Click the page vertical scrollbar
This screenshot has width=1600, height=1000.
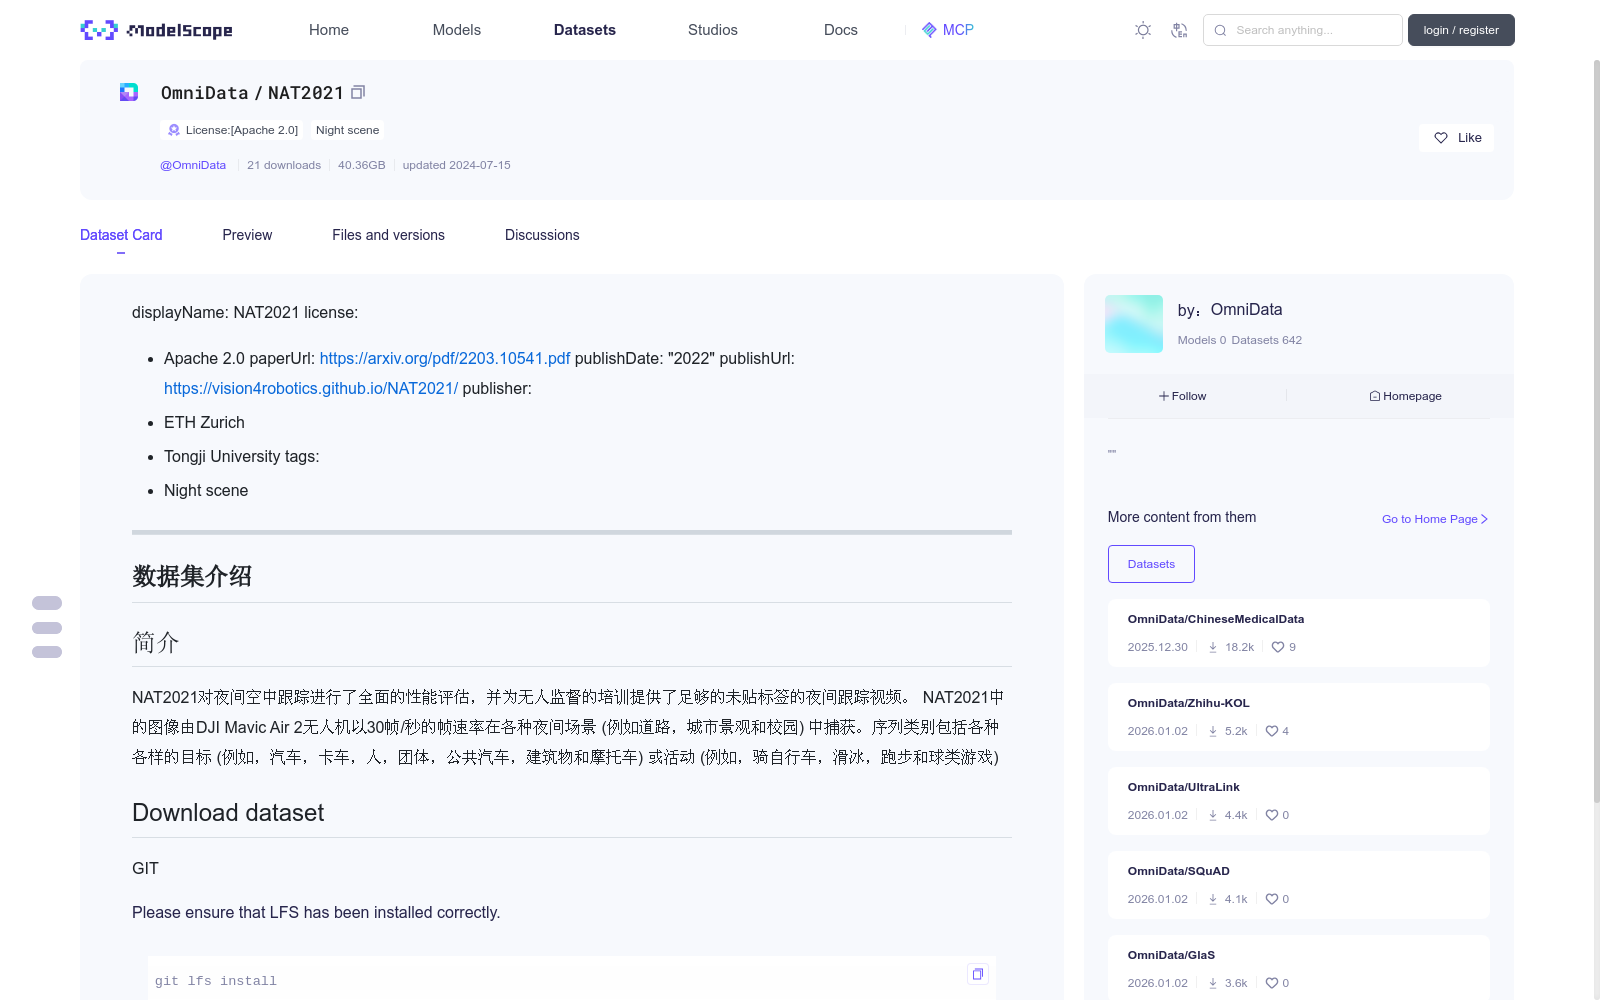pos(1596,430)
